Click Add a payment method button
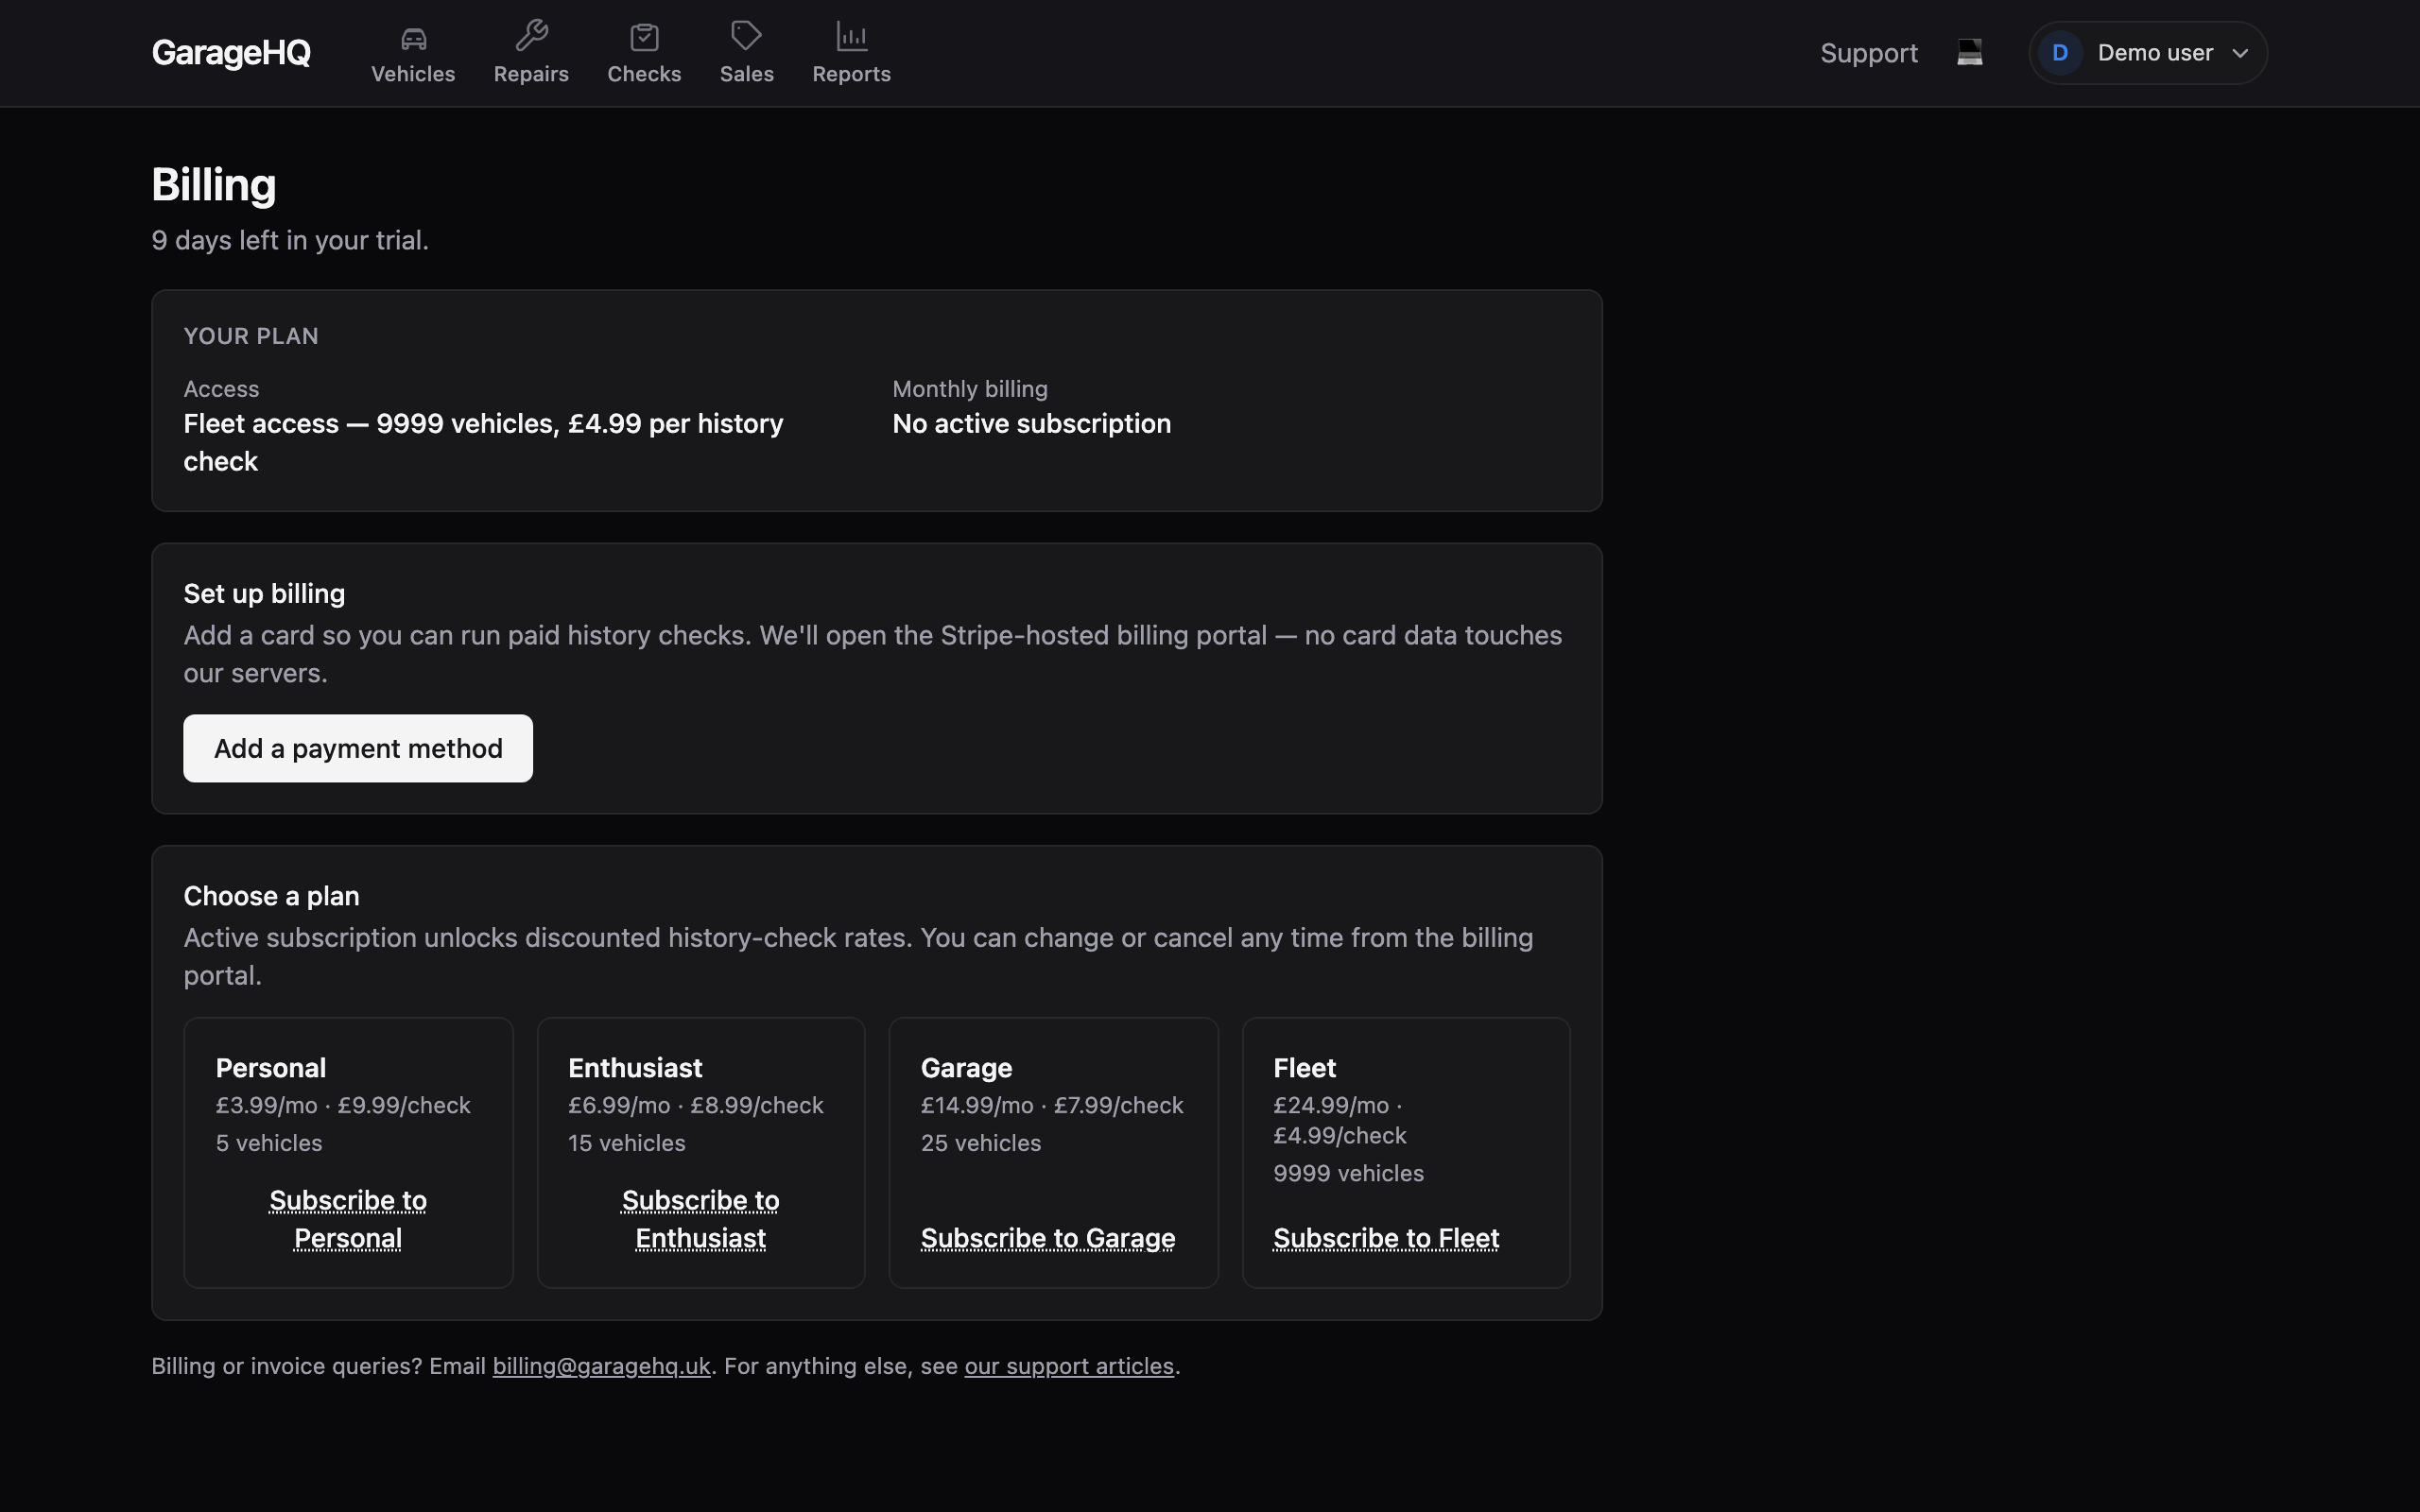The width and height of the screenshot is (2420, 1512). [357, 748]
